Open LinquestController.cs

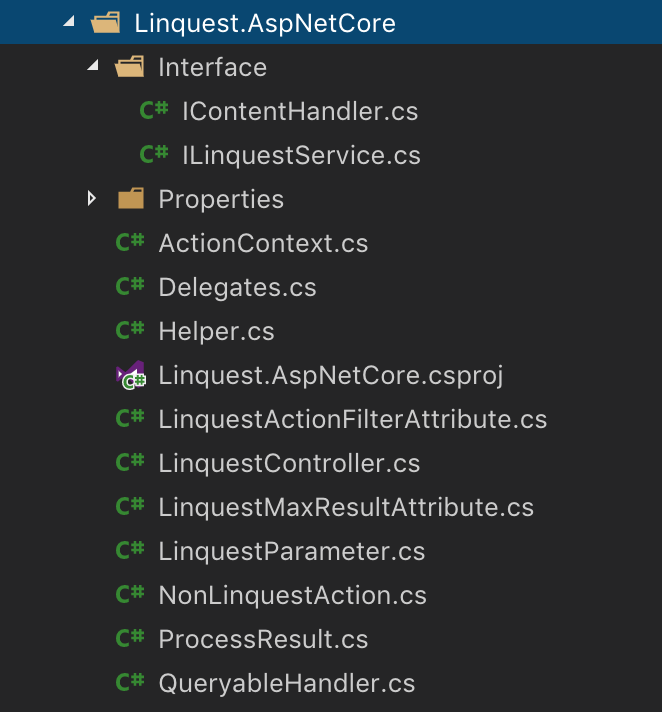coord(289,463)
